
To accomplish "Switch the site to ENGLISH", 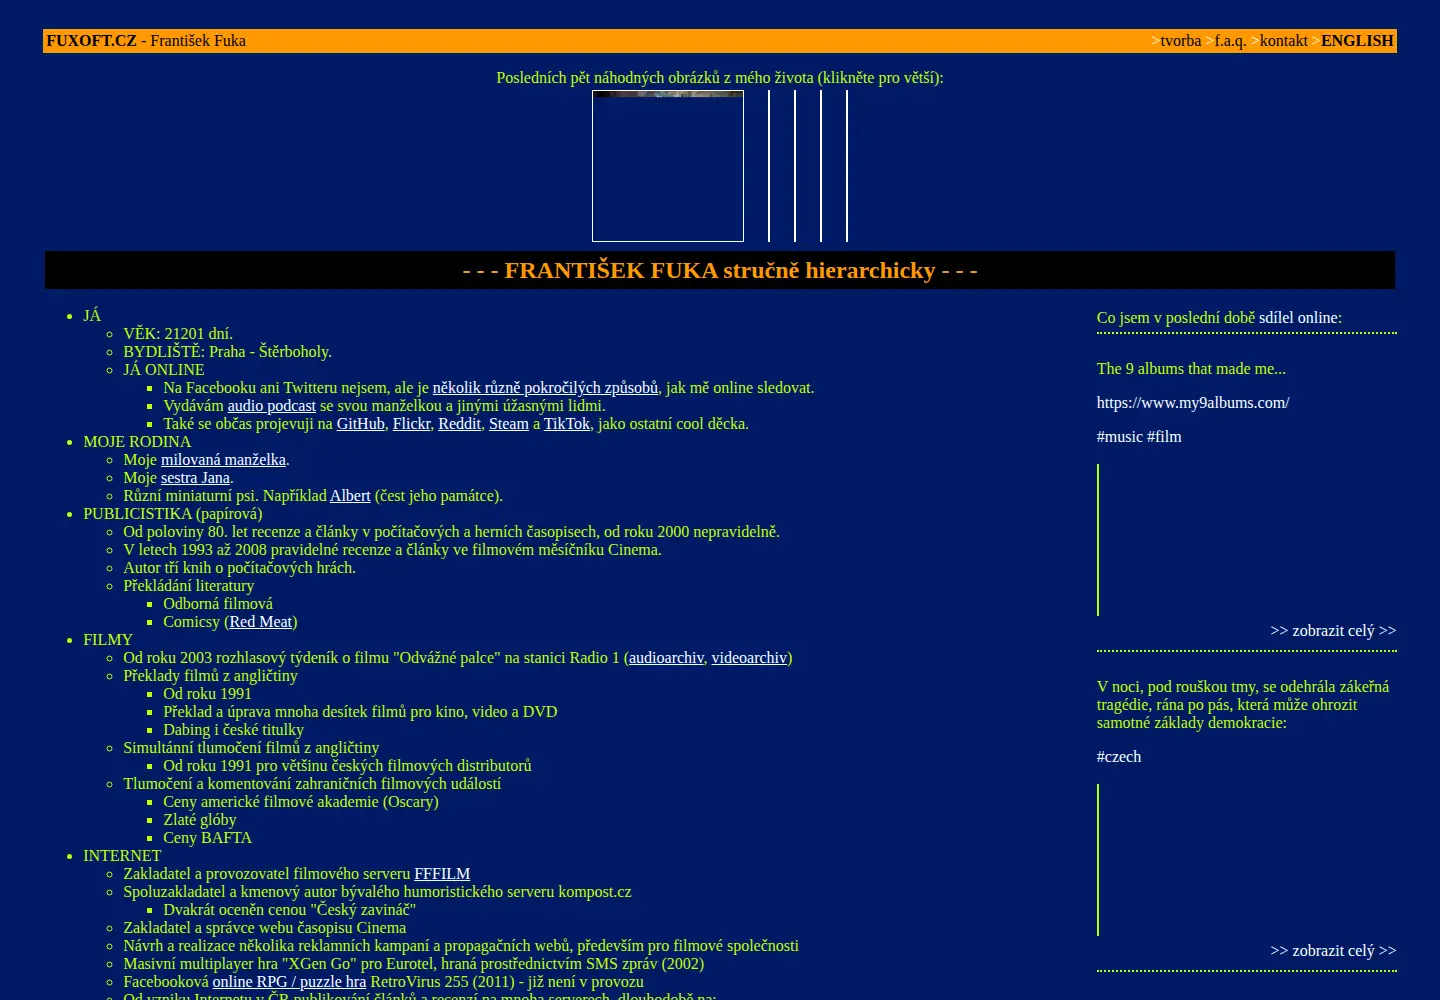I will tap(1357, 41).
